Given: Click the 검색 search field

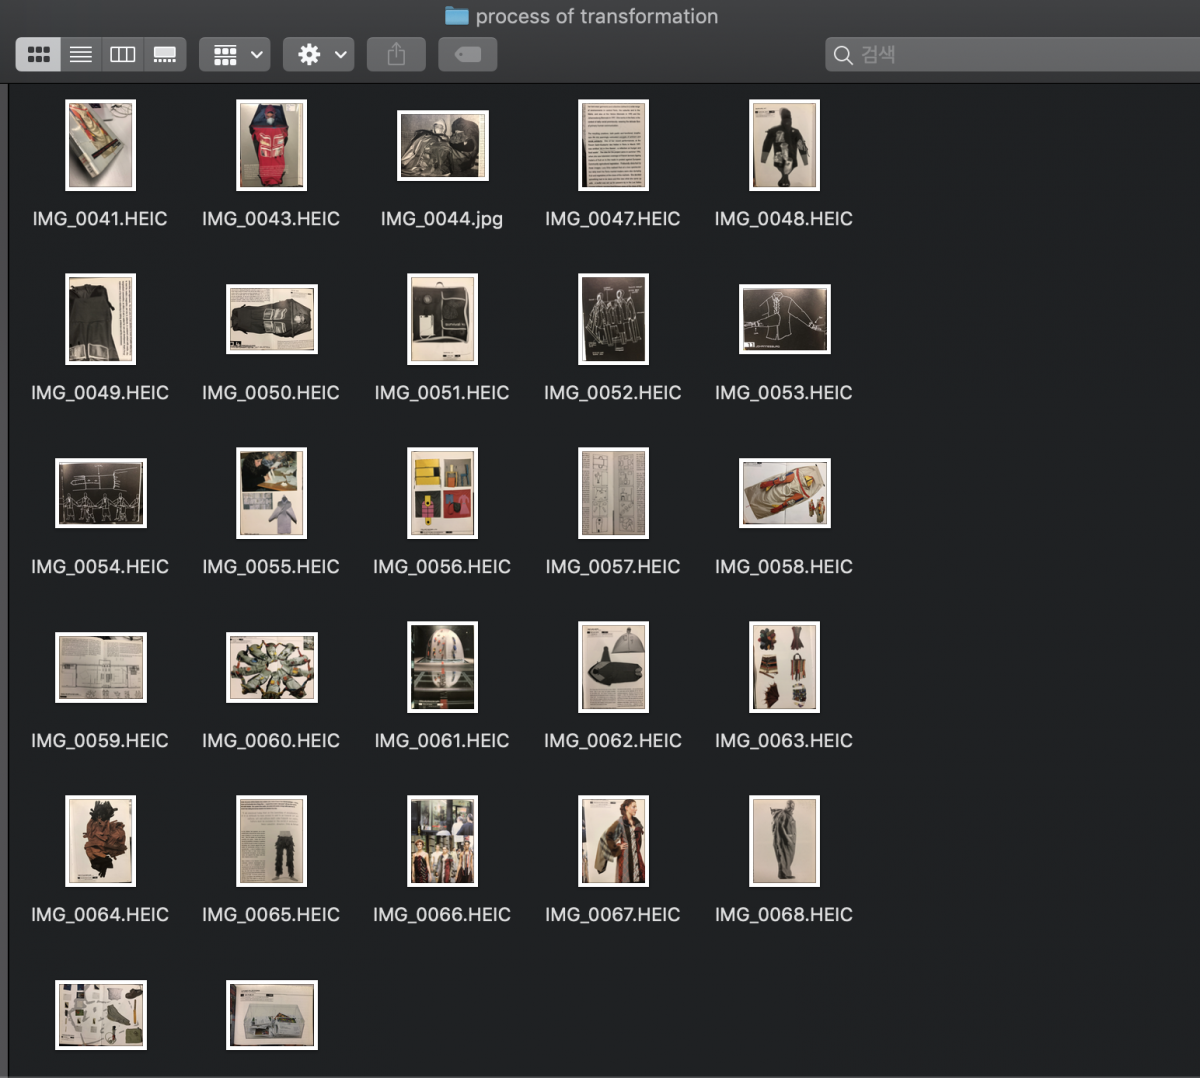Looking at the screenshot, I should (x=1013, y=54).
